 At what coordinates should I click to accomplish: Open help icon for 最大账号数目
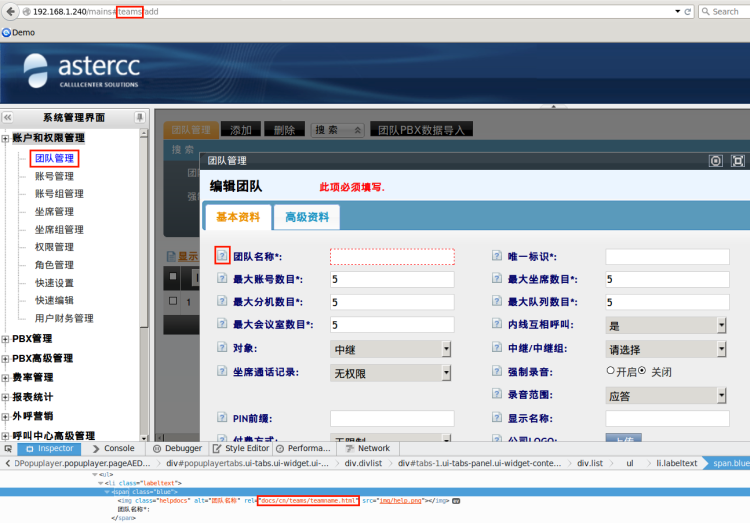[x=222, y=278]
